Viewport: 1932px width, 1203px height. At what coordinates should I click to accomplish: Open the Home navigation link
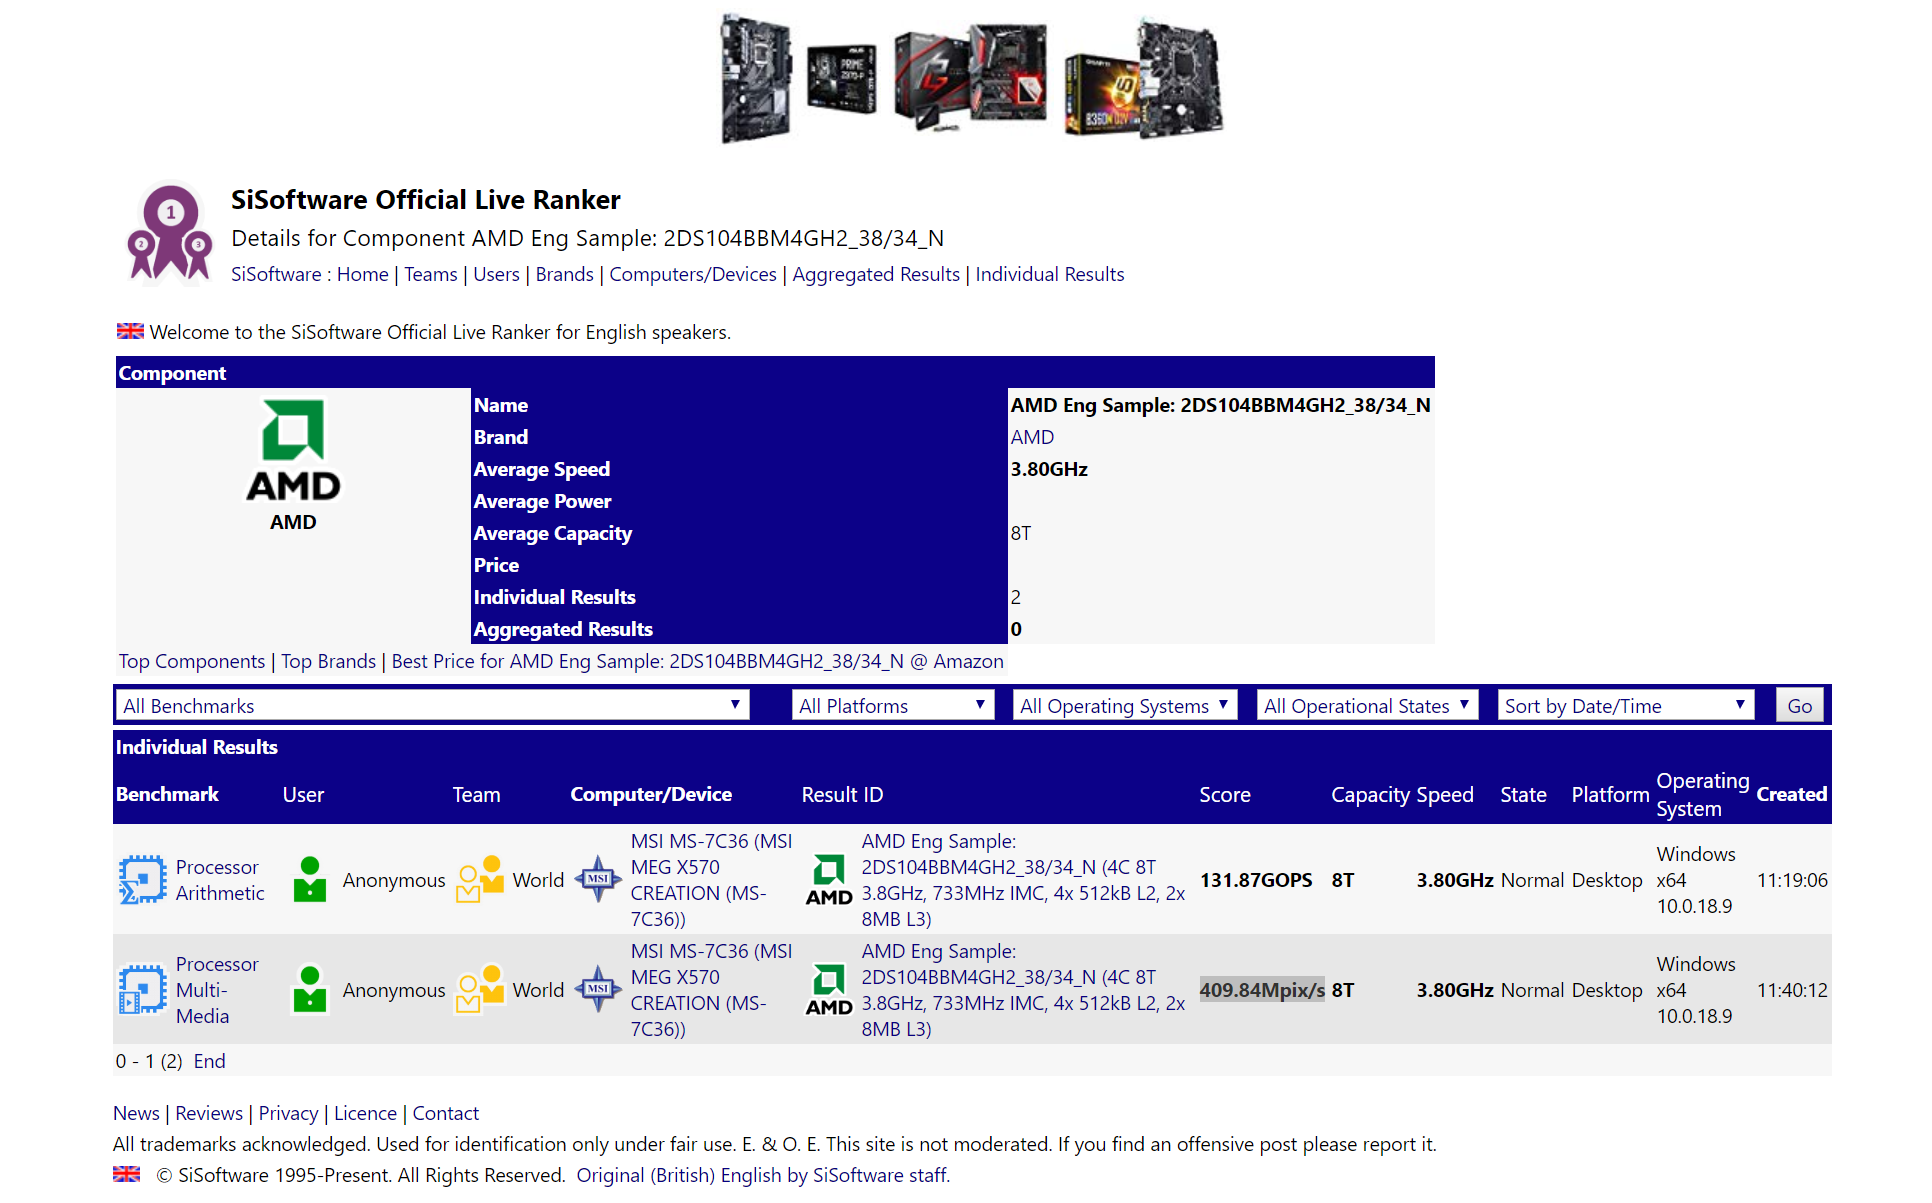point(362,274)
